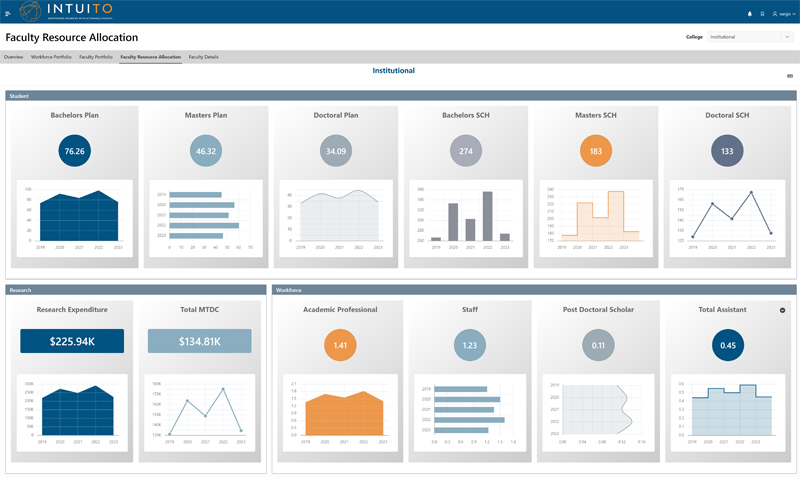The image size is (800, 478).
Task: Click the $134.81K Total MTDC value
Action: [x=199, y=341]
